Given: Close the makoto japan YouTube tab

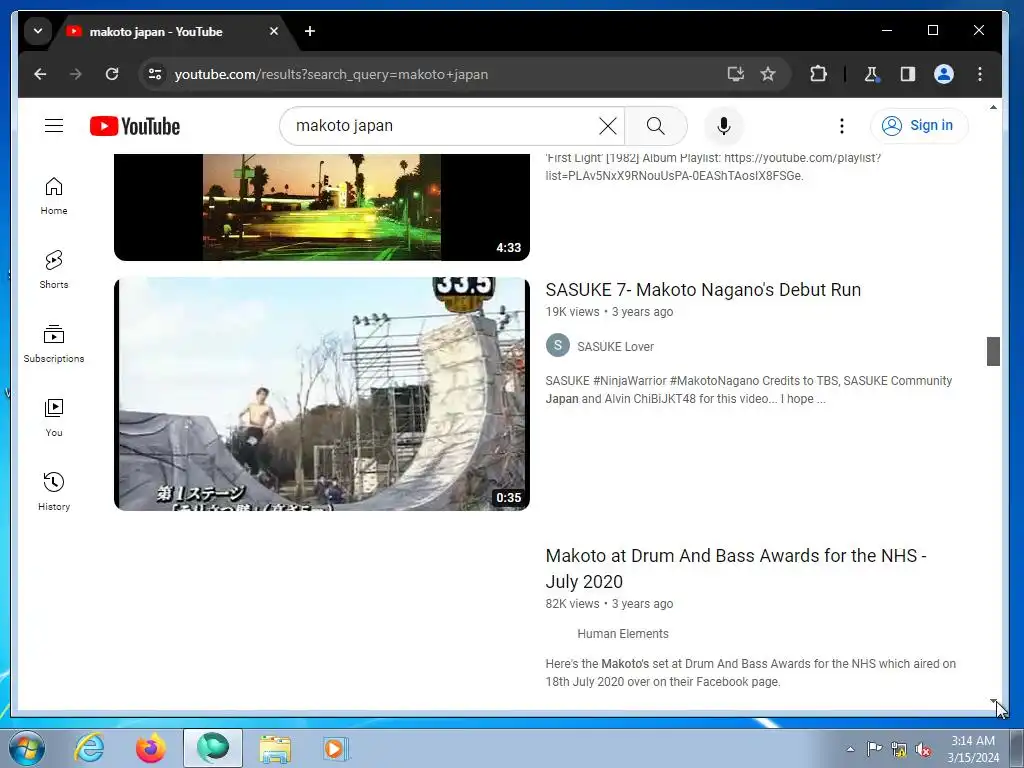Looking at the screenshot, I should pos(274,31).
